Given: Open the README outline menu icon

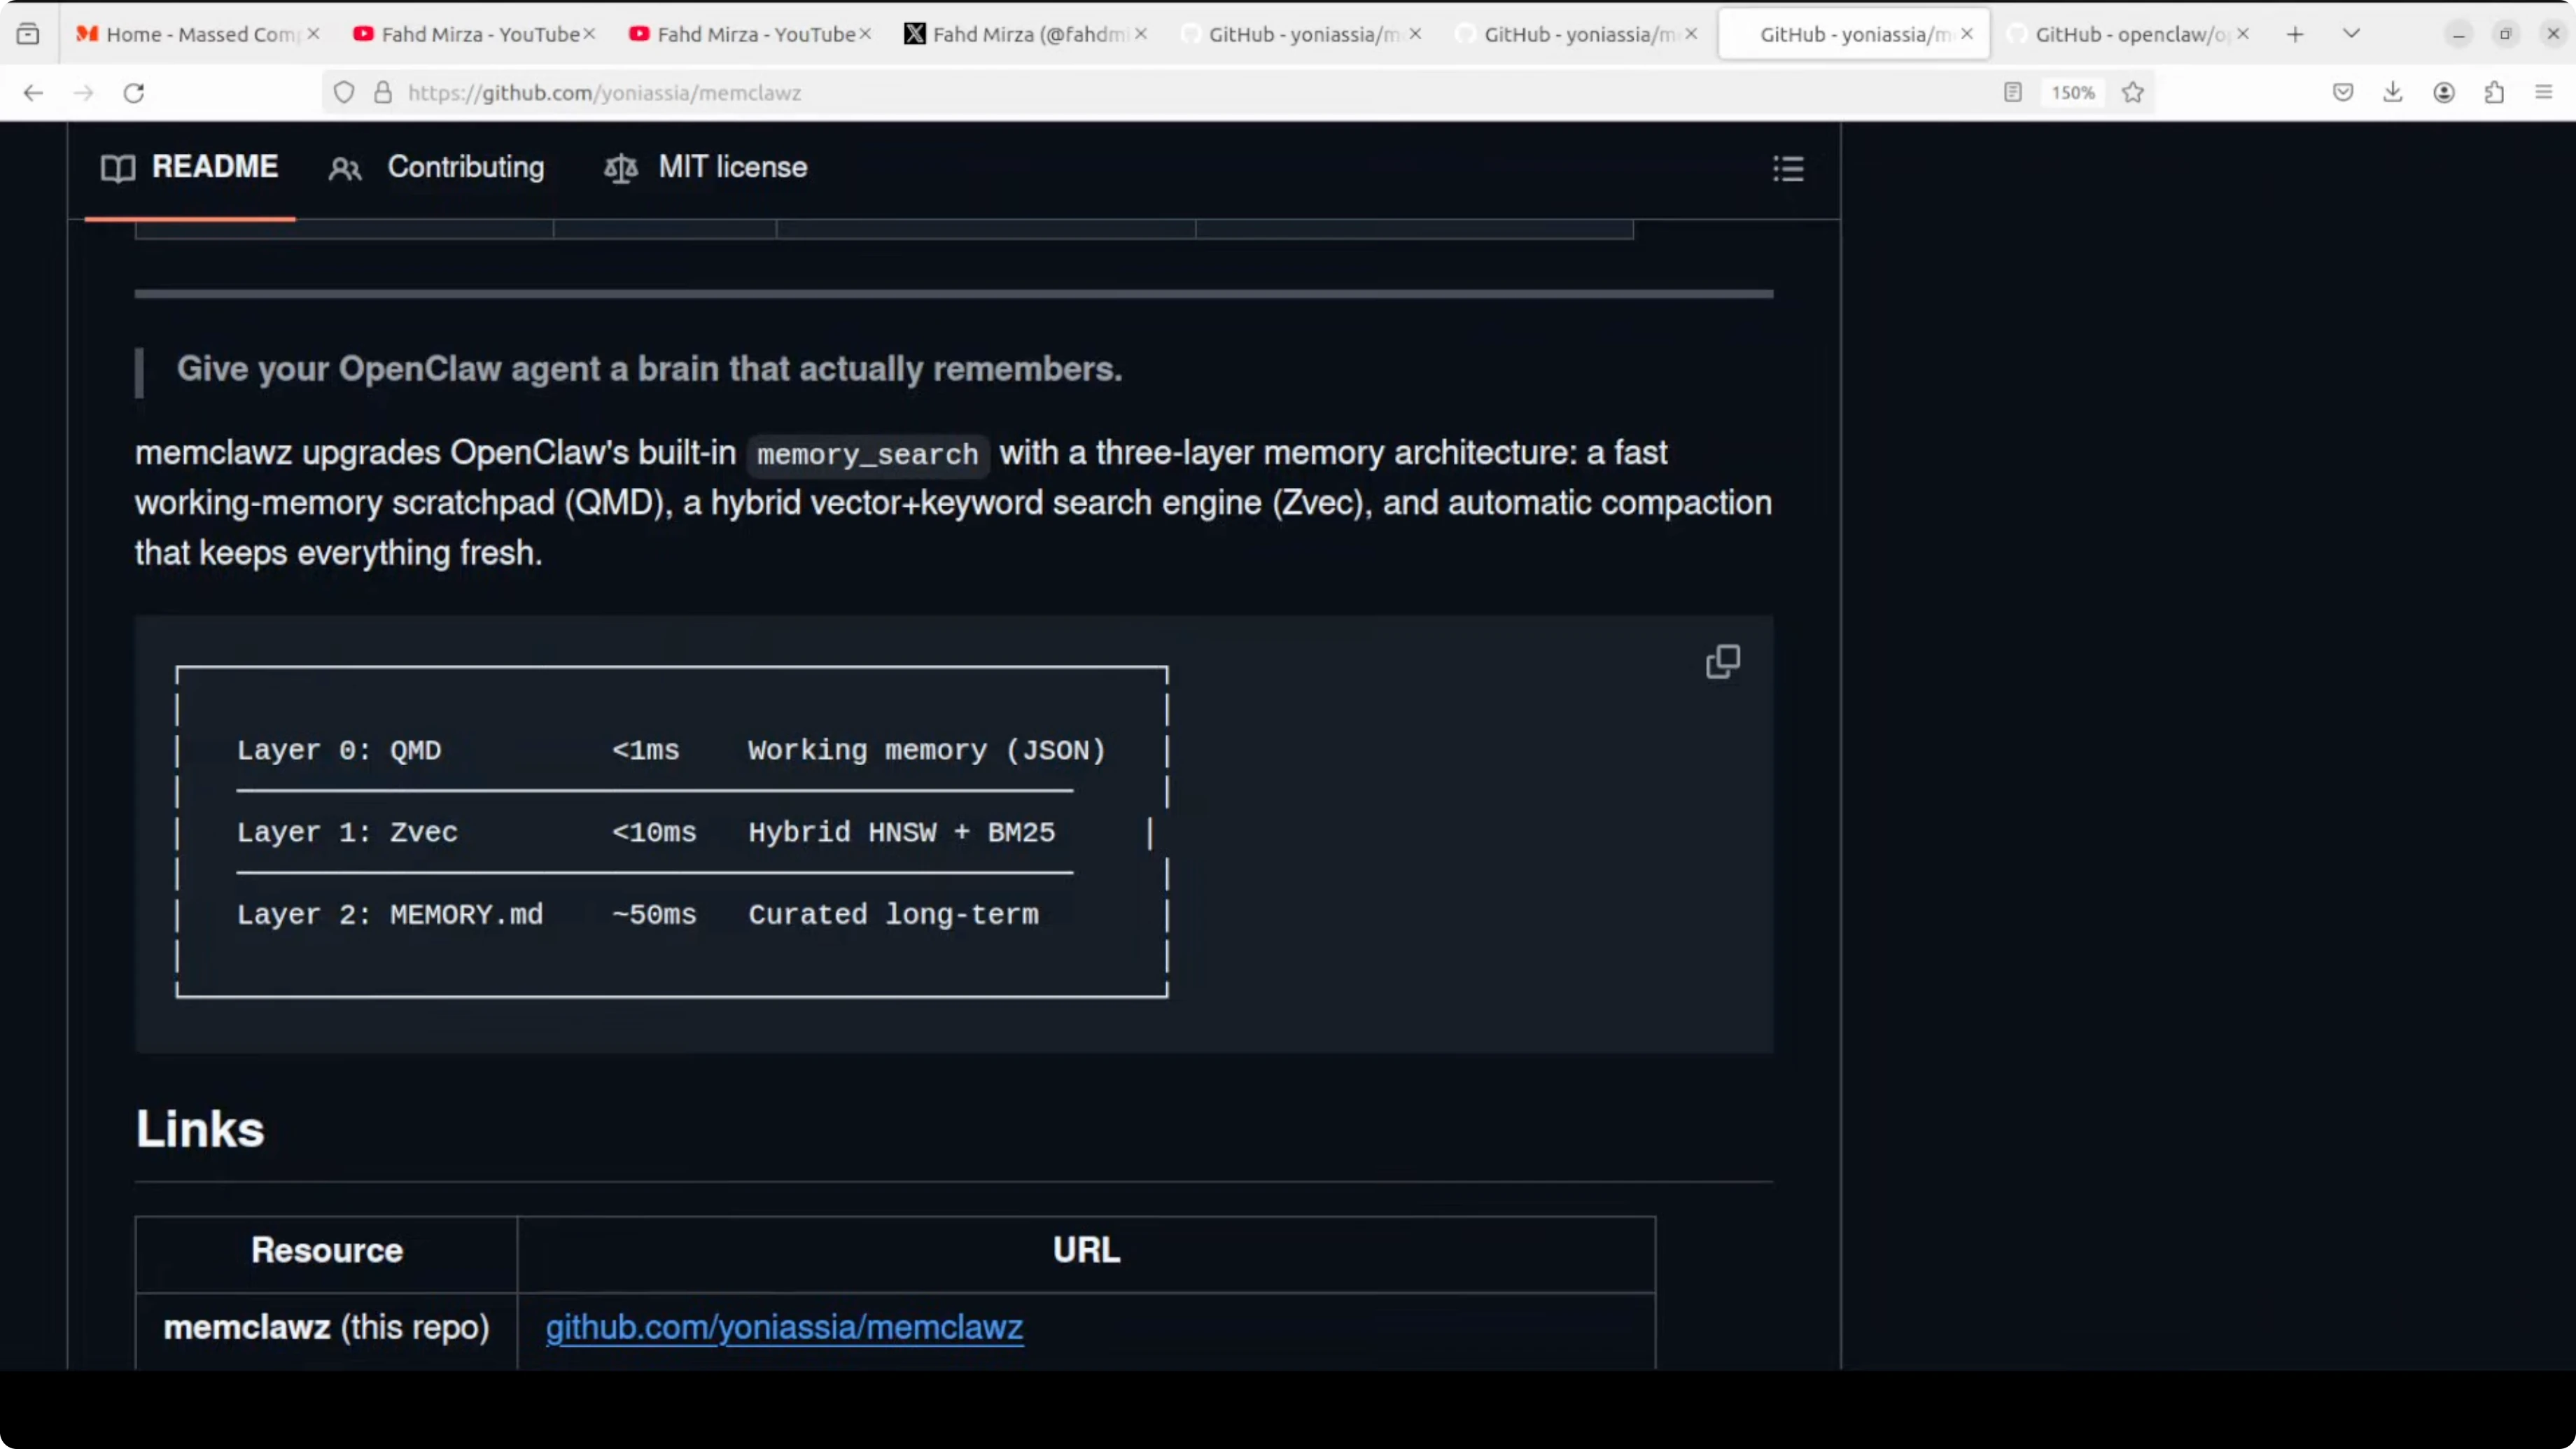Looking at the screenshot, I should [x=1788, y=168].
